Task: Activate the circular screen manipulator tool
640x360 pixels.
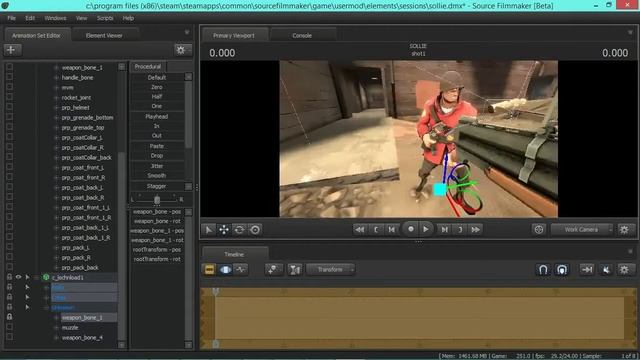Action: (255, 230)
